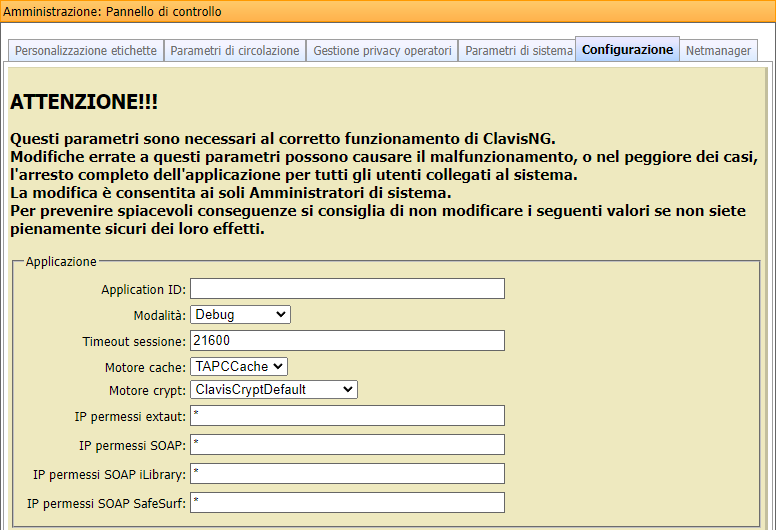
Task: Open the Motore cache TAPCCache dropdown
Action: pyautogui.click(x=239, y=367)
